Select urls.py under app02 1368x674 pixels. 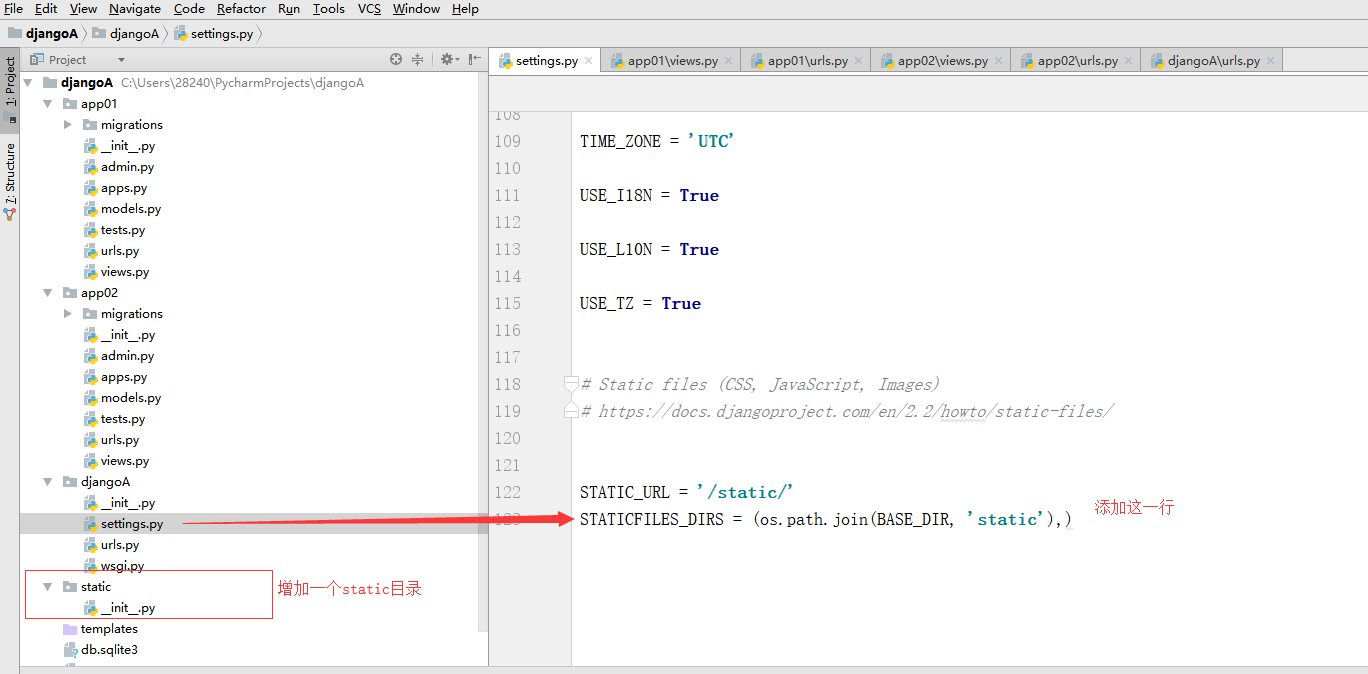point(120,440)
